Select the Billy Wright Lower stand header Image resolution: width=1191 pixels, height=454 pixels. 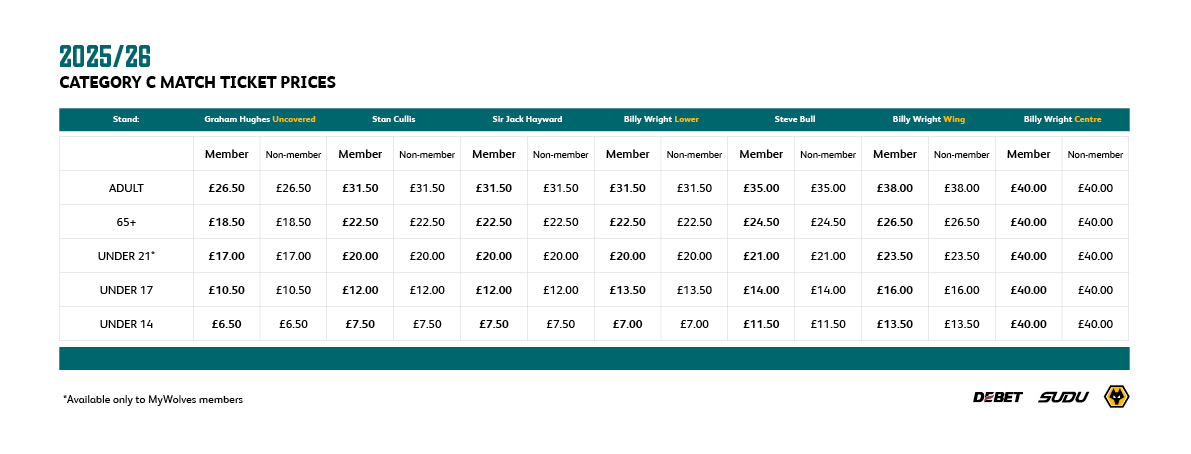click(x=661, y=119)
